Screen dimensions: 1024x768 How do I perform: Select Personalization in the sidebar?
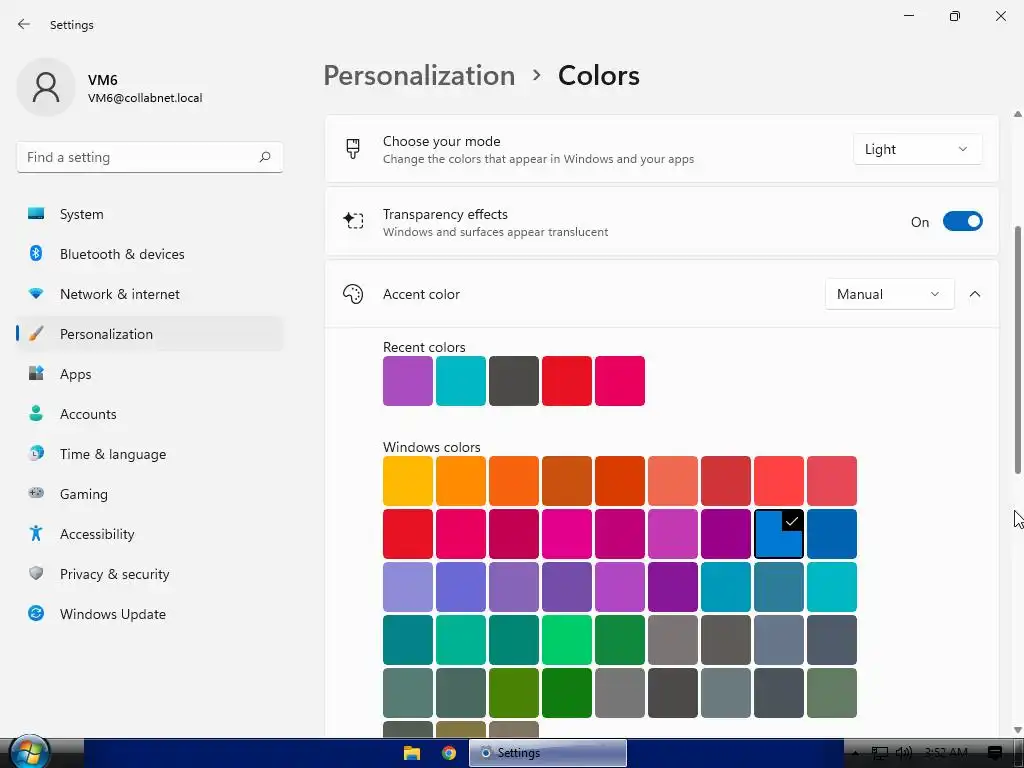tap(150, 334)
